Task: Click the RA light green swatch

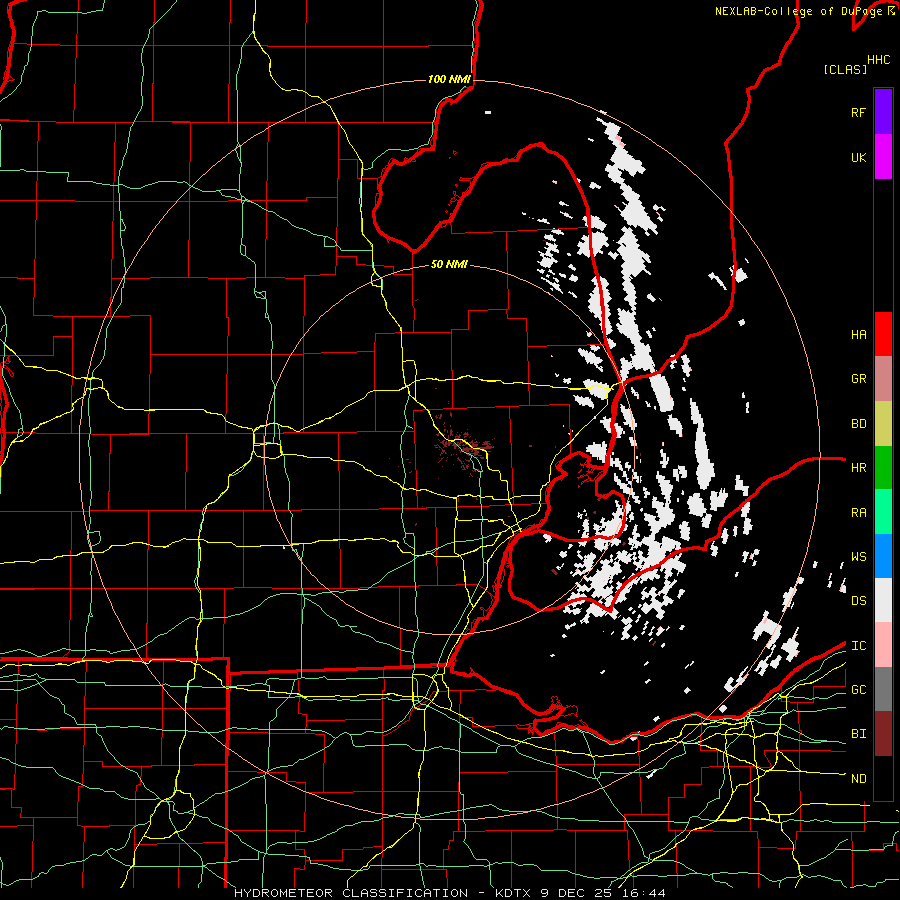Action: click(883, 512)
